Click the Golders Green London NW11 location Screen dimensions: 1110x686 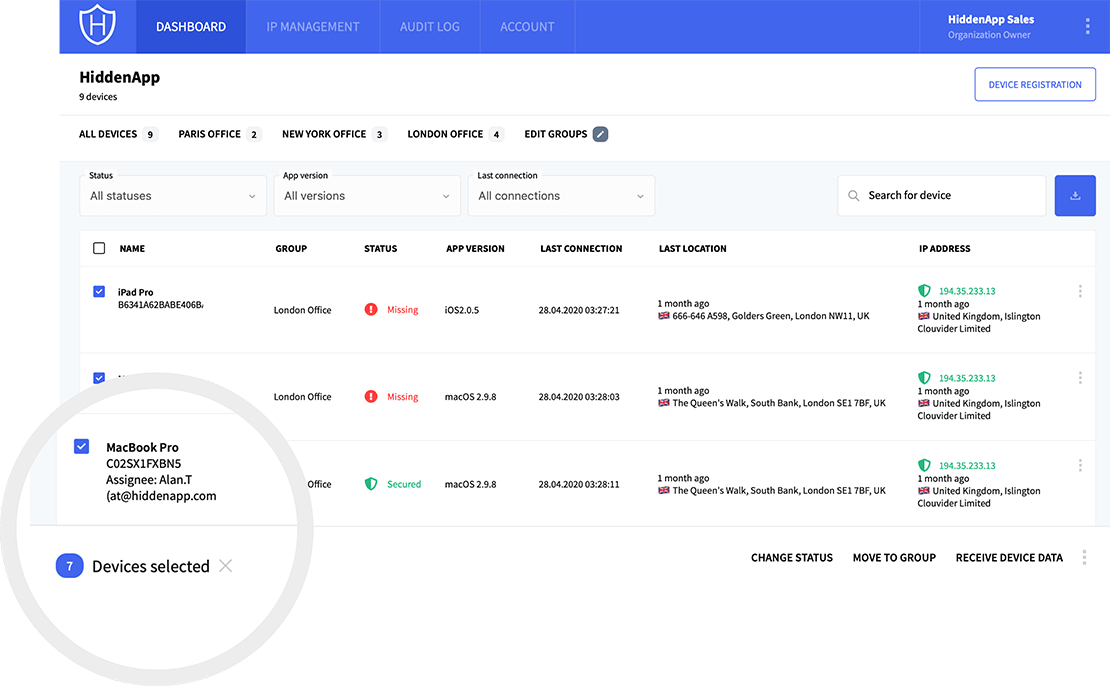[x=771, y=316]
